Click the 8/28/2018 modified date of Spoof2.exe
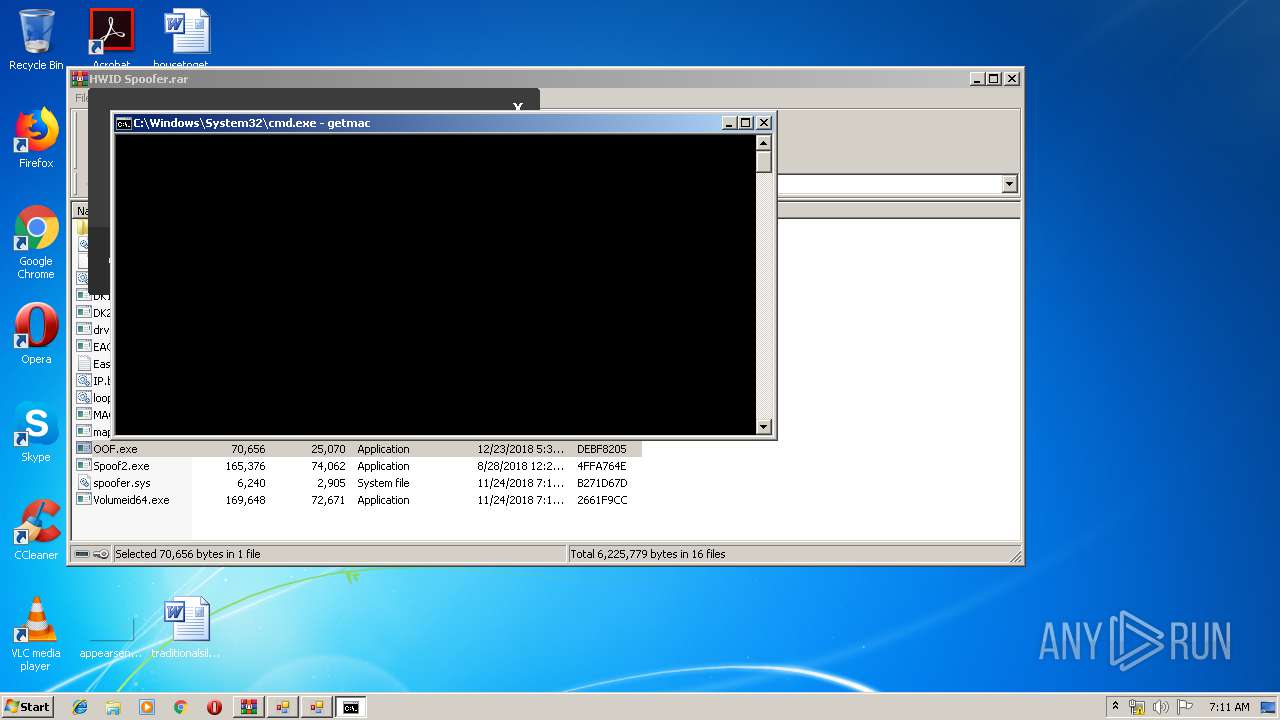Image resolution: width=1280 pixels, height=720 pixels. pos(520,466)
